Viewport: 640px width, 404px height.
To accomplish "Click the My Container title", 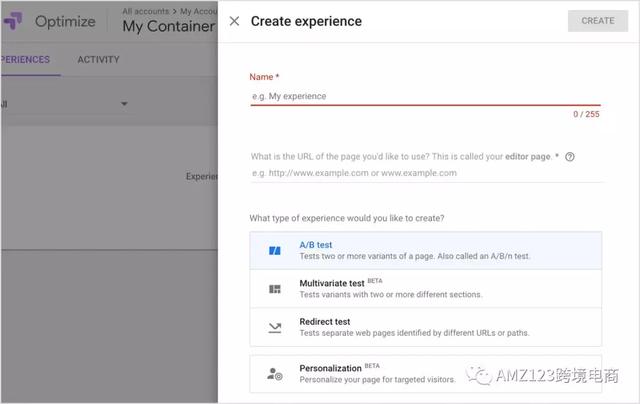I will [x=169, y=26].
